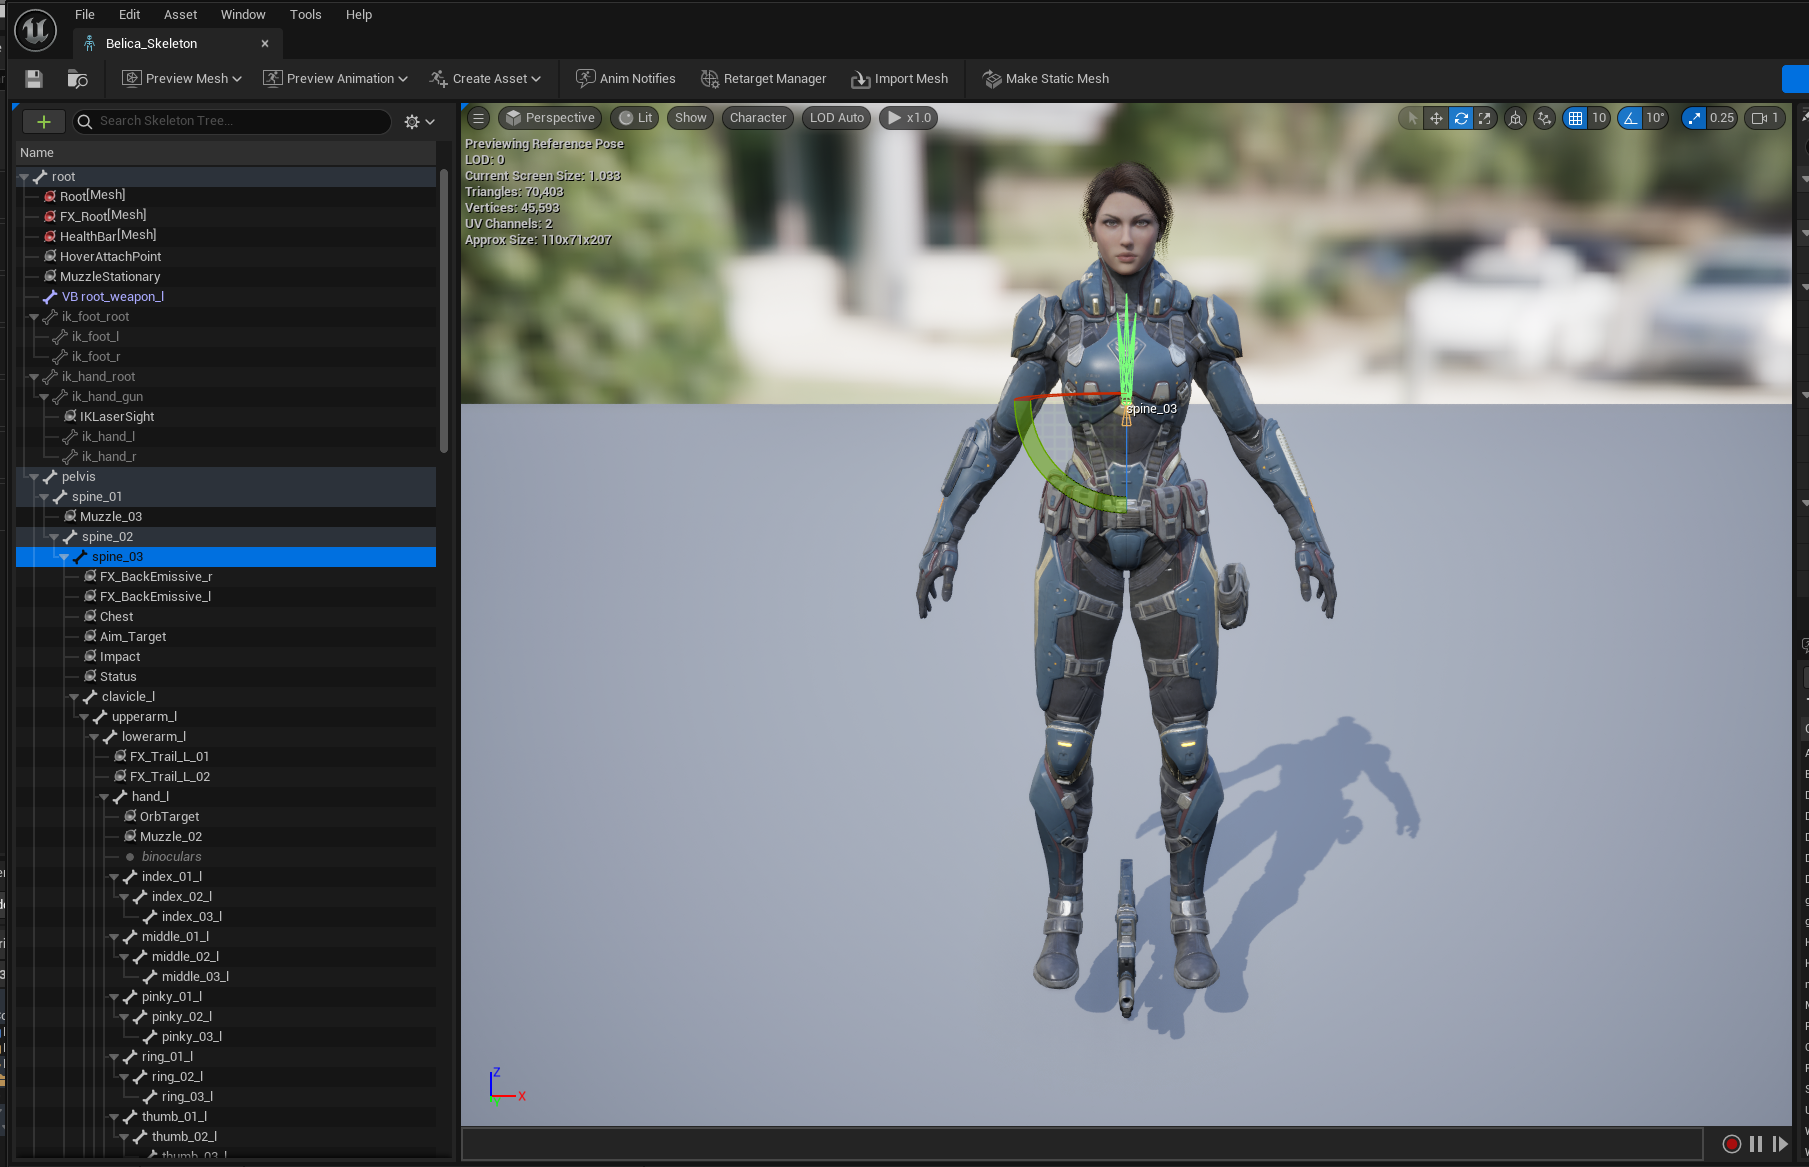Activate the select mode cursor tool
The width and height of the screenshot is (1809, 1167).
pyautogui.click(x=1412, y=118)
